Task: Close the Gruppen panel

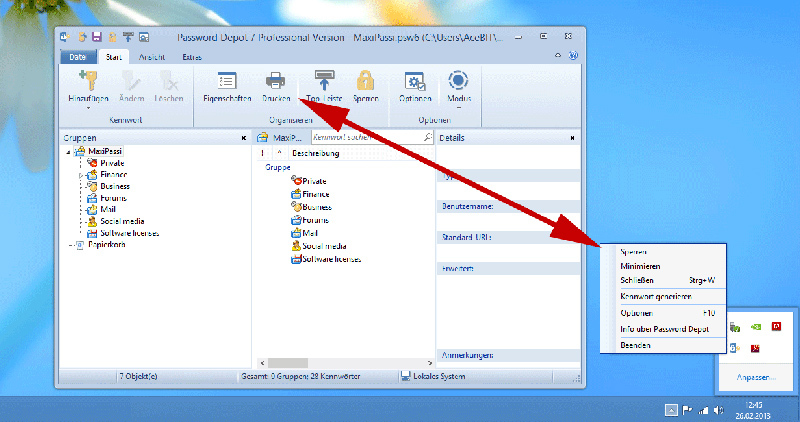Action: 243,138
